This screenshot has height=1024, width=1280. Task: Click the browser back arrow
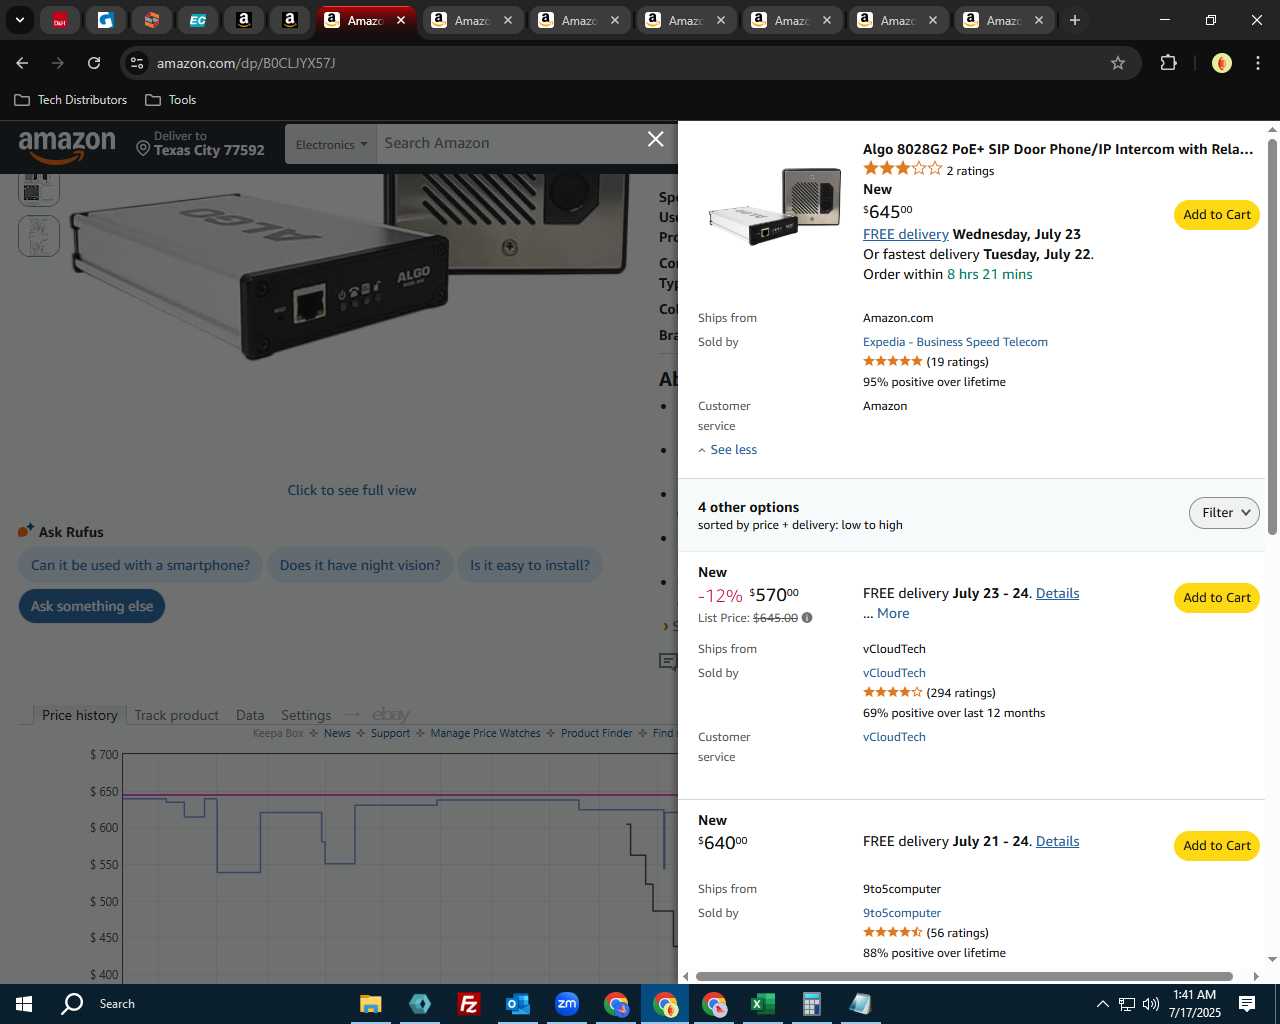click(22, 63)
